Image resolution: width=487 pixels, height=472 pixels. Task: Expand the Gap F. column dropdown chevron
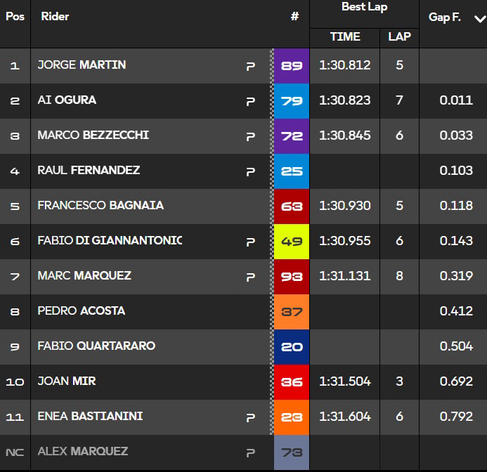pyautogui.click(x=480, y=19)
